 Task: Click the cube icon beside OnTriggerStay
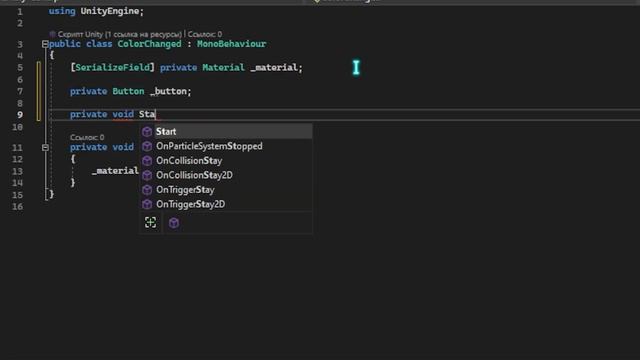pyautogui.click(x=147, y=190)
